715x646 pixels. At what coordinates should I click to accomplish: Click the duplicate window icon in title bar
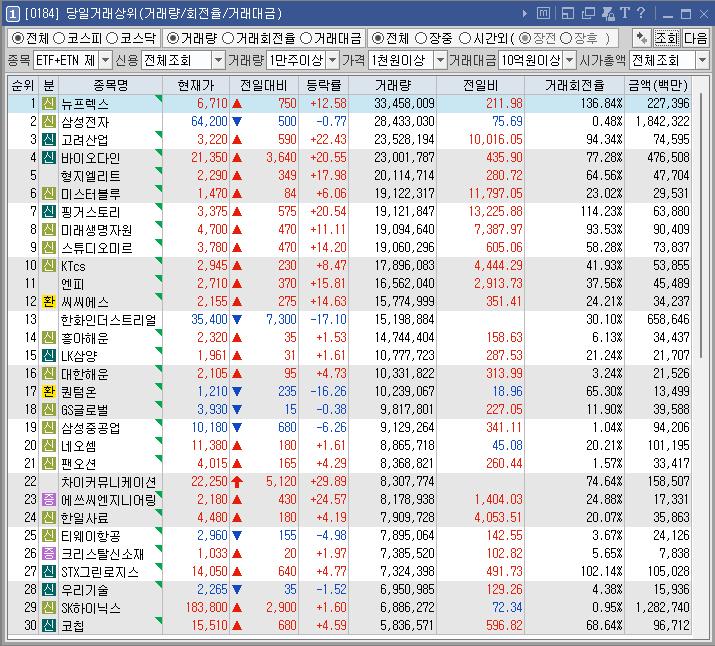[x=588, y=14]
